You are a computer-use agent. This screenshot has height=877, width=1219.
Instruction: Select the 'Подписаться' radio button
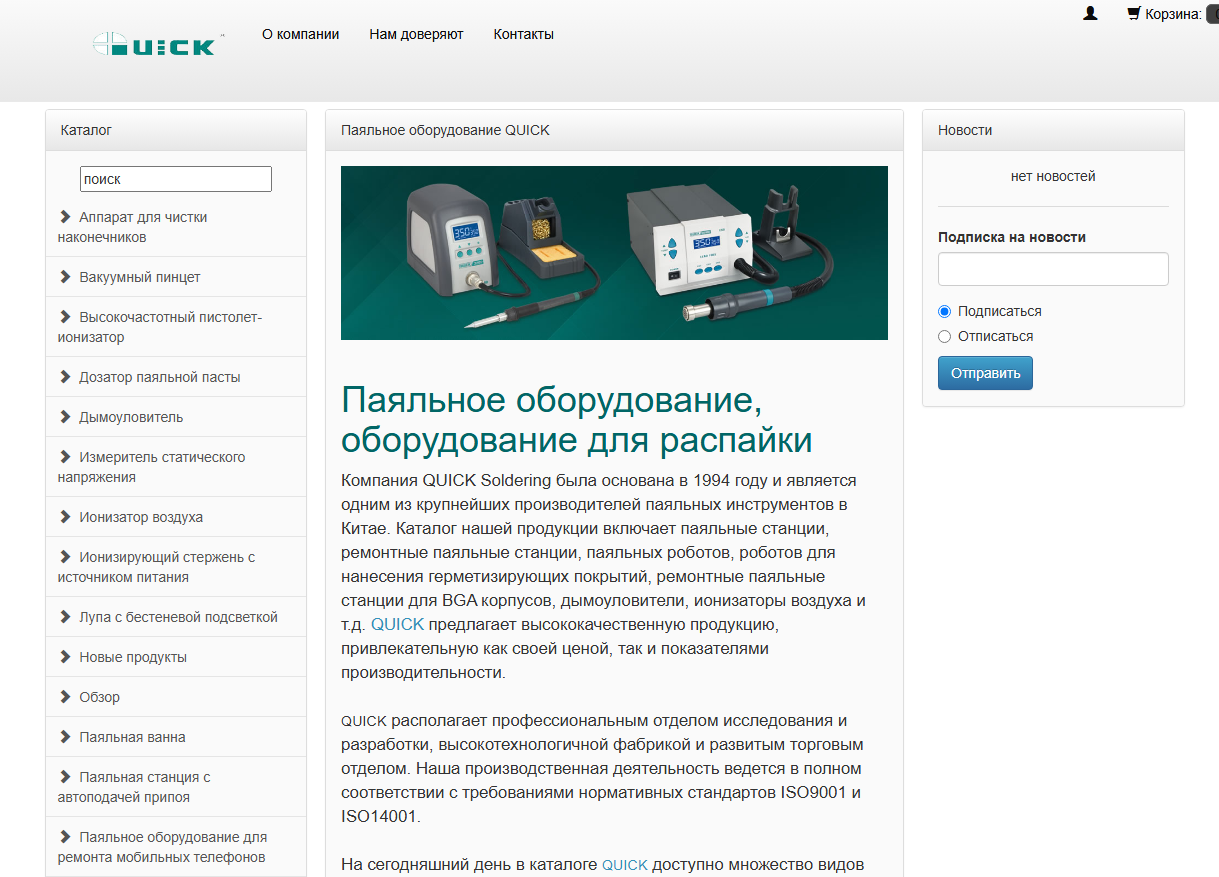[944, 311]
